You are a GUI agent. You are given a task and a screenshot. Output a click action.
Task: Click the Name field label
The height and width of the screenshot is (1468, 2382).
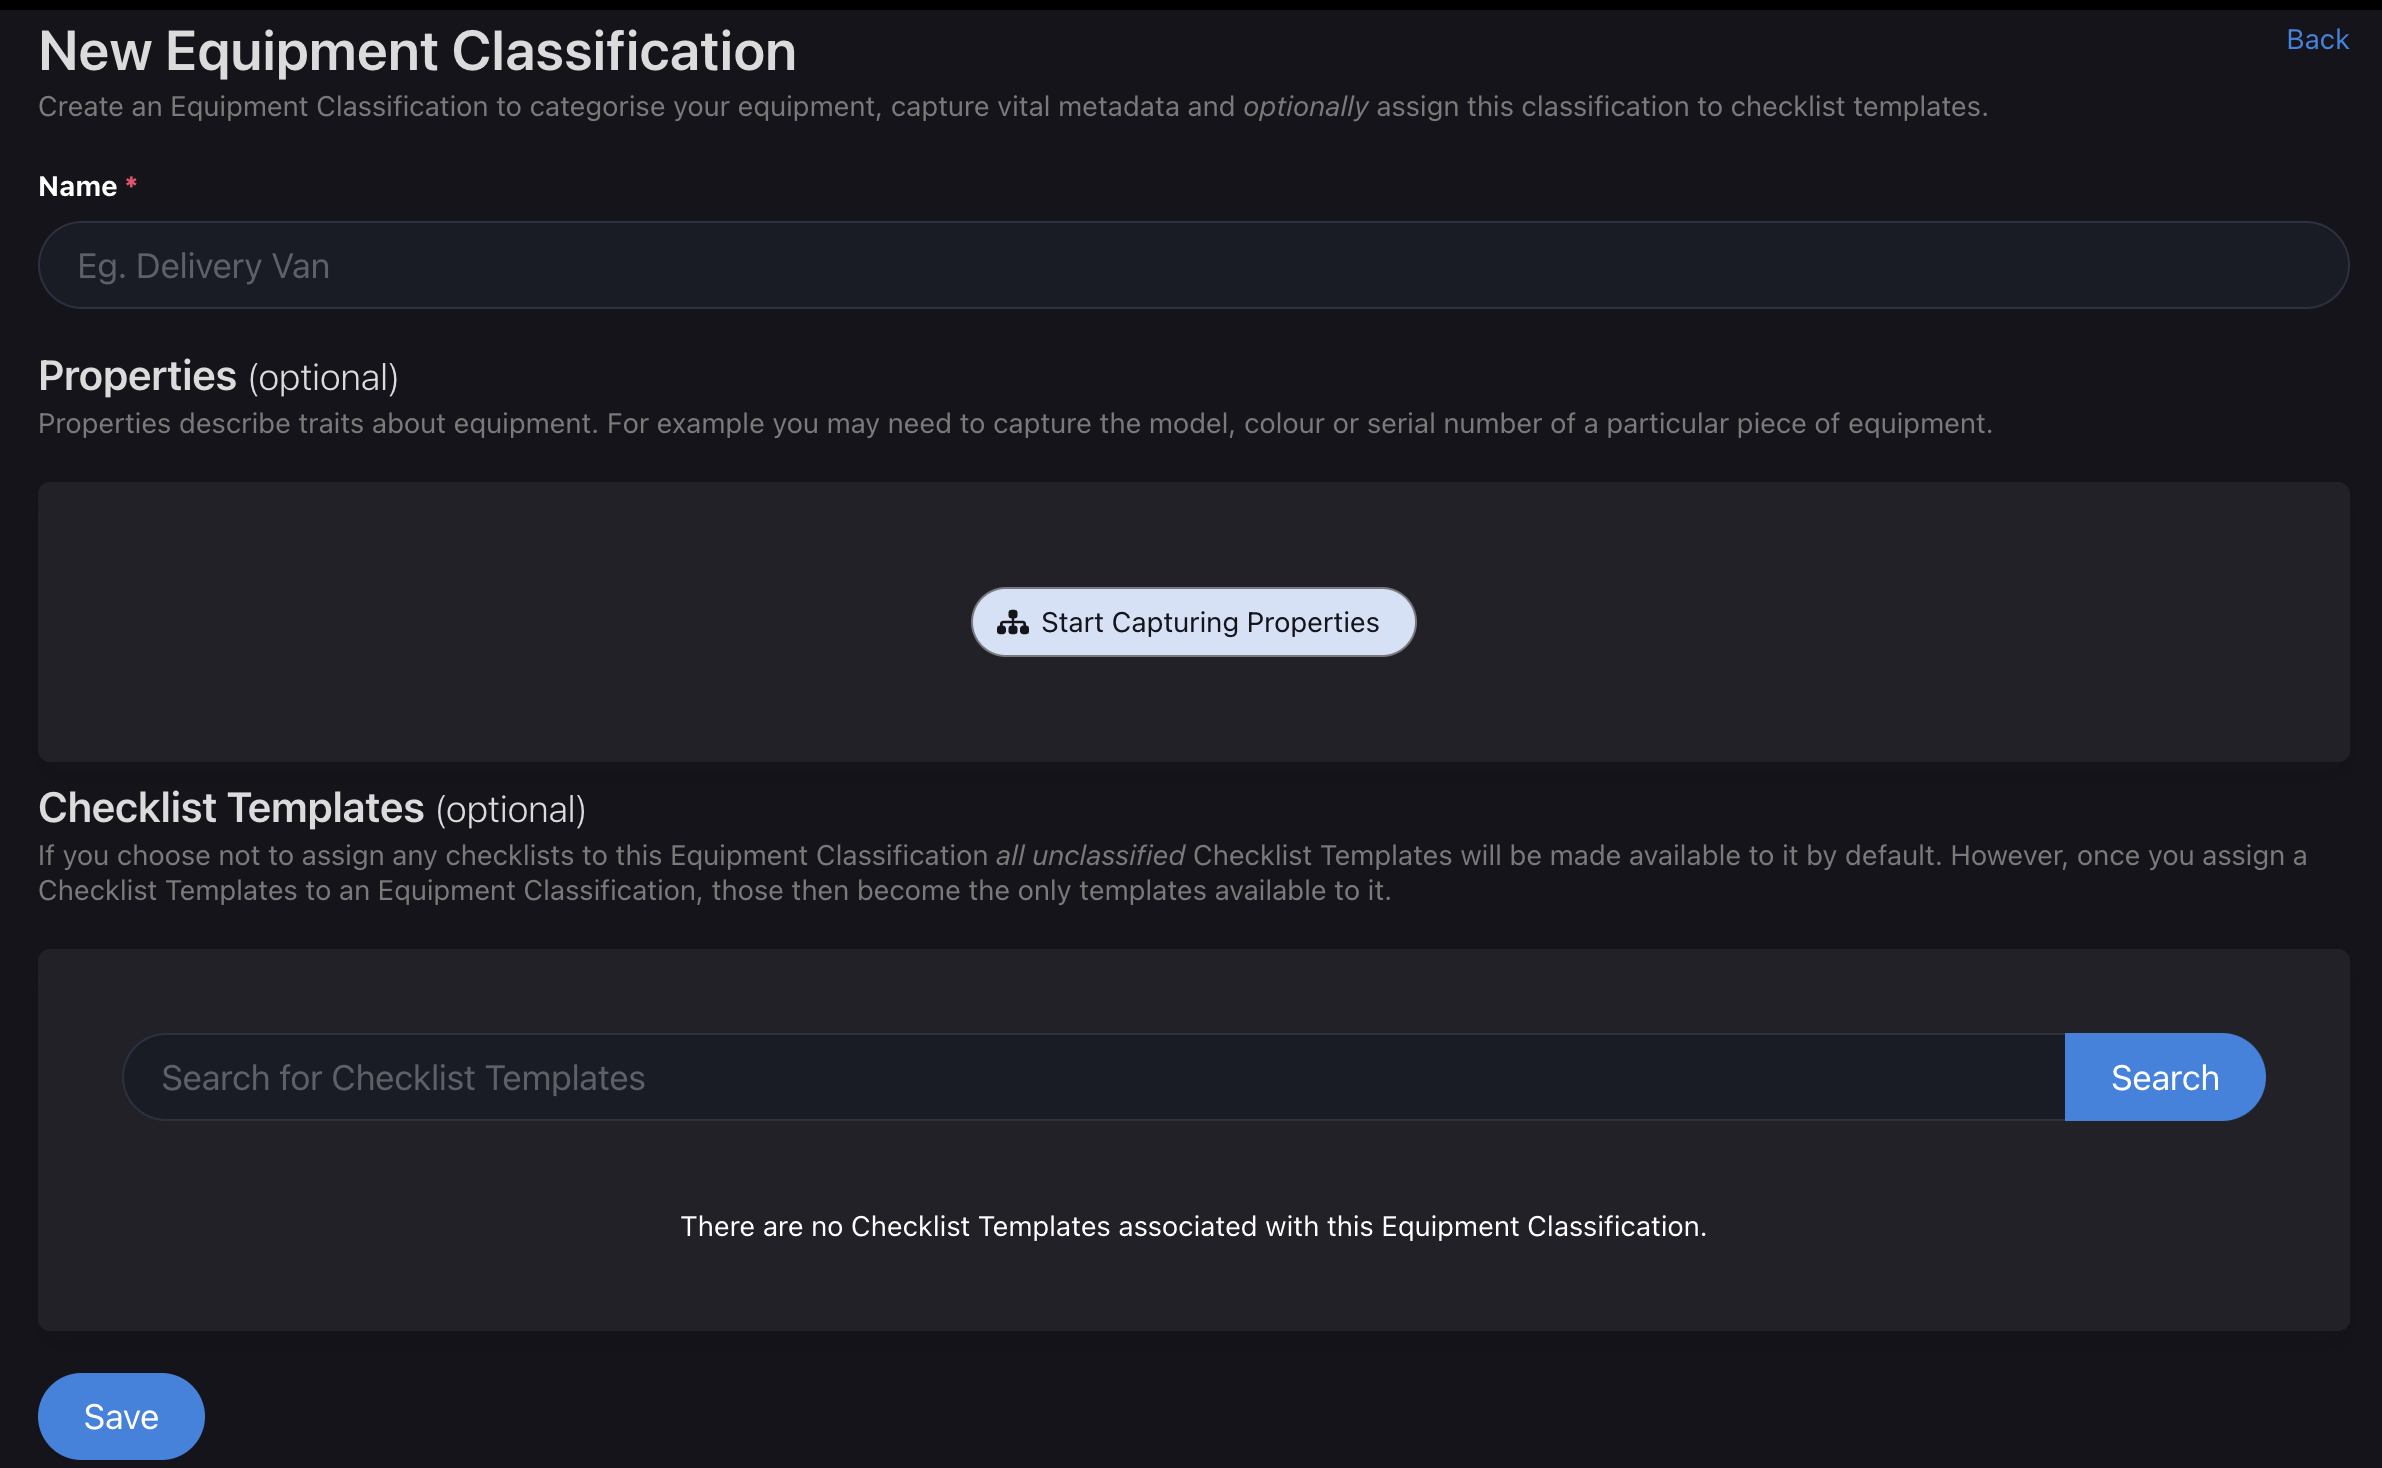(78, 187)
